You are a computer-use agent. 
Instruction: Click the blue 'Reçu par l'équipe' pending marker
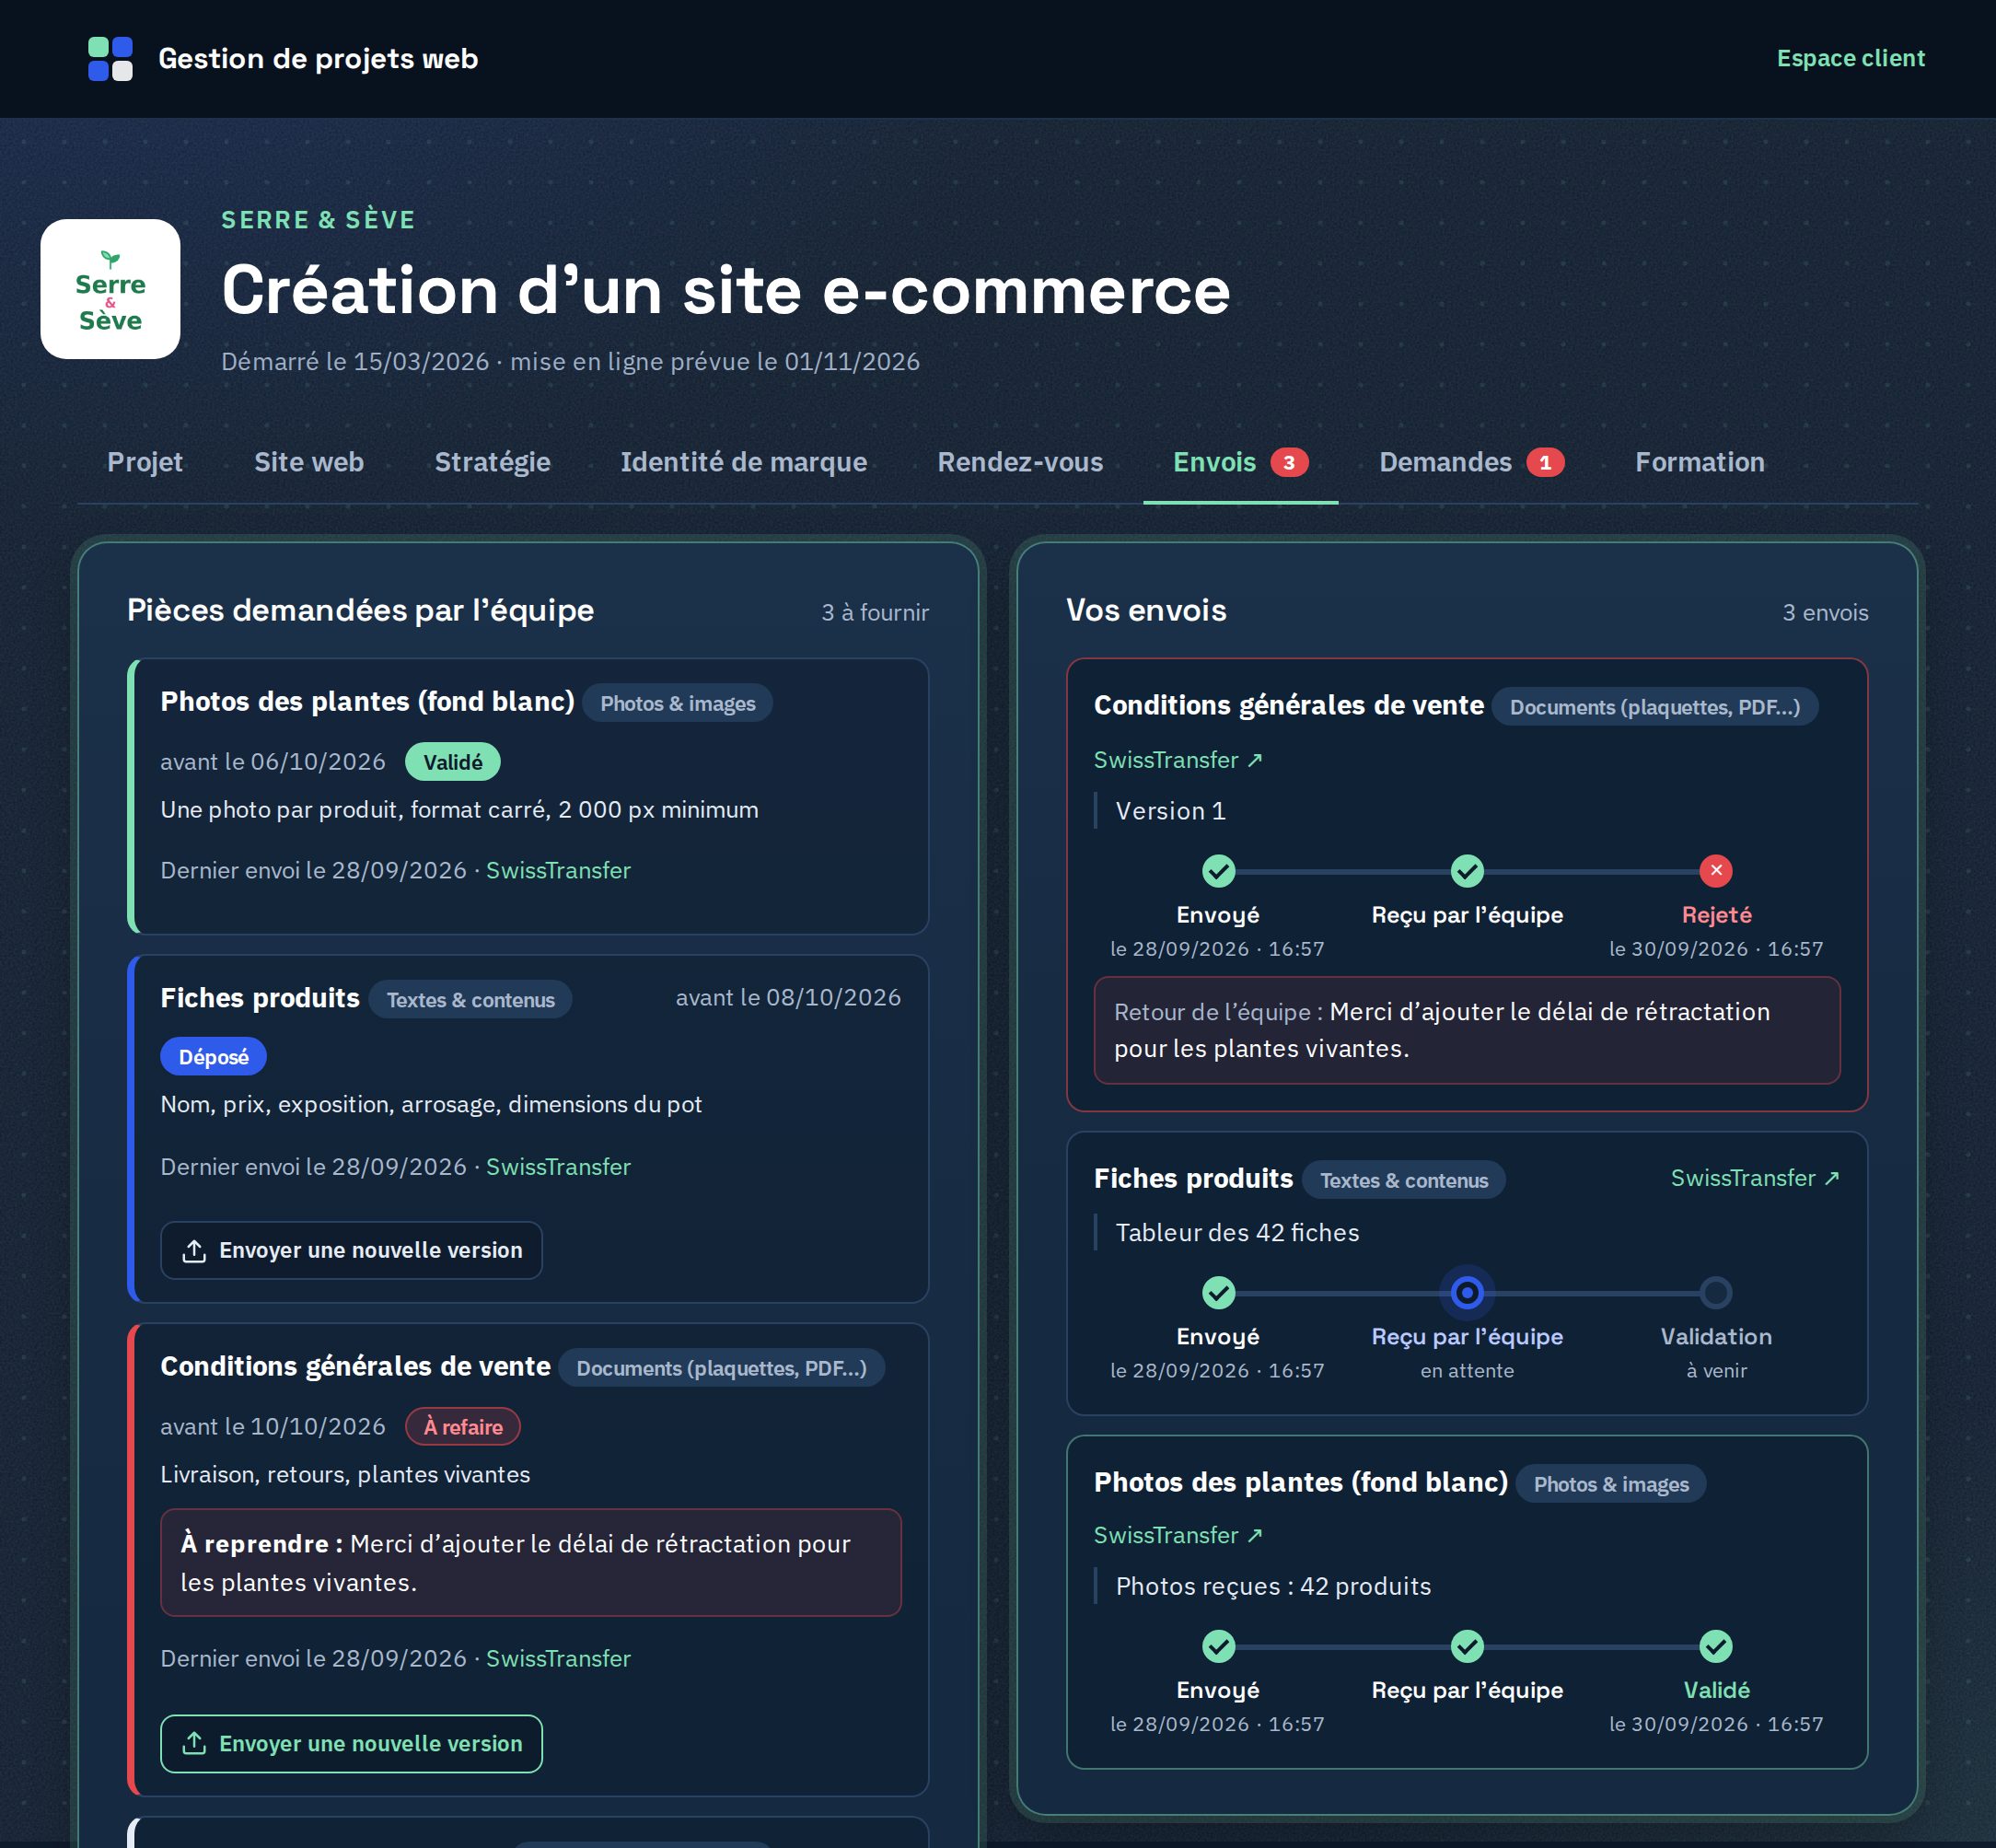(x=1467, y=1293)
